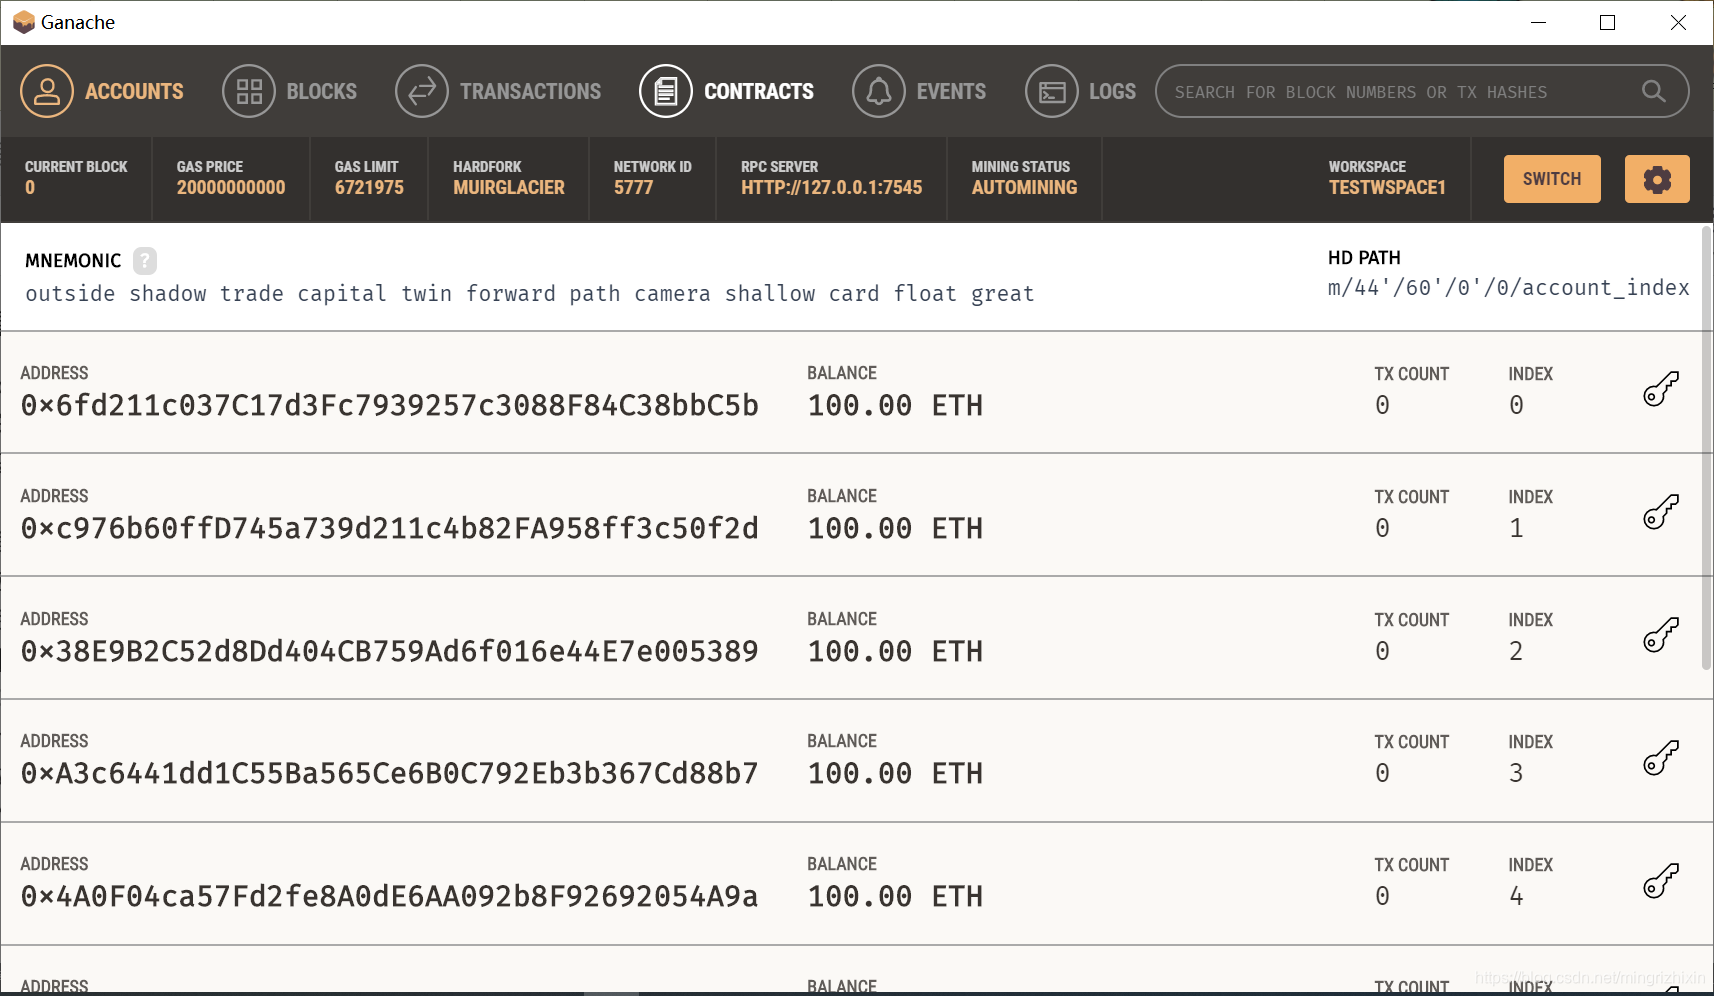Viewport: 1714px width, 996px height.
Task: Click the mnemonic phrase text
Action: coord(530,294)
